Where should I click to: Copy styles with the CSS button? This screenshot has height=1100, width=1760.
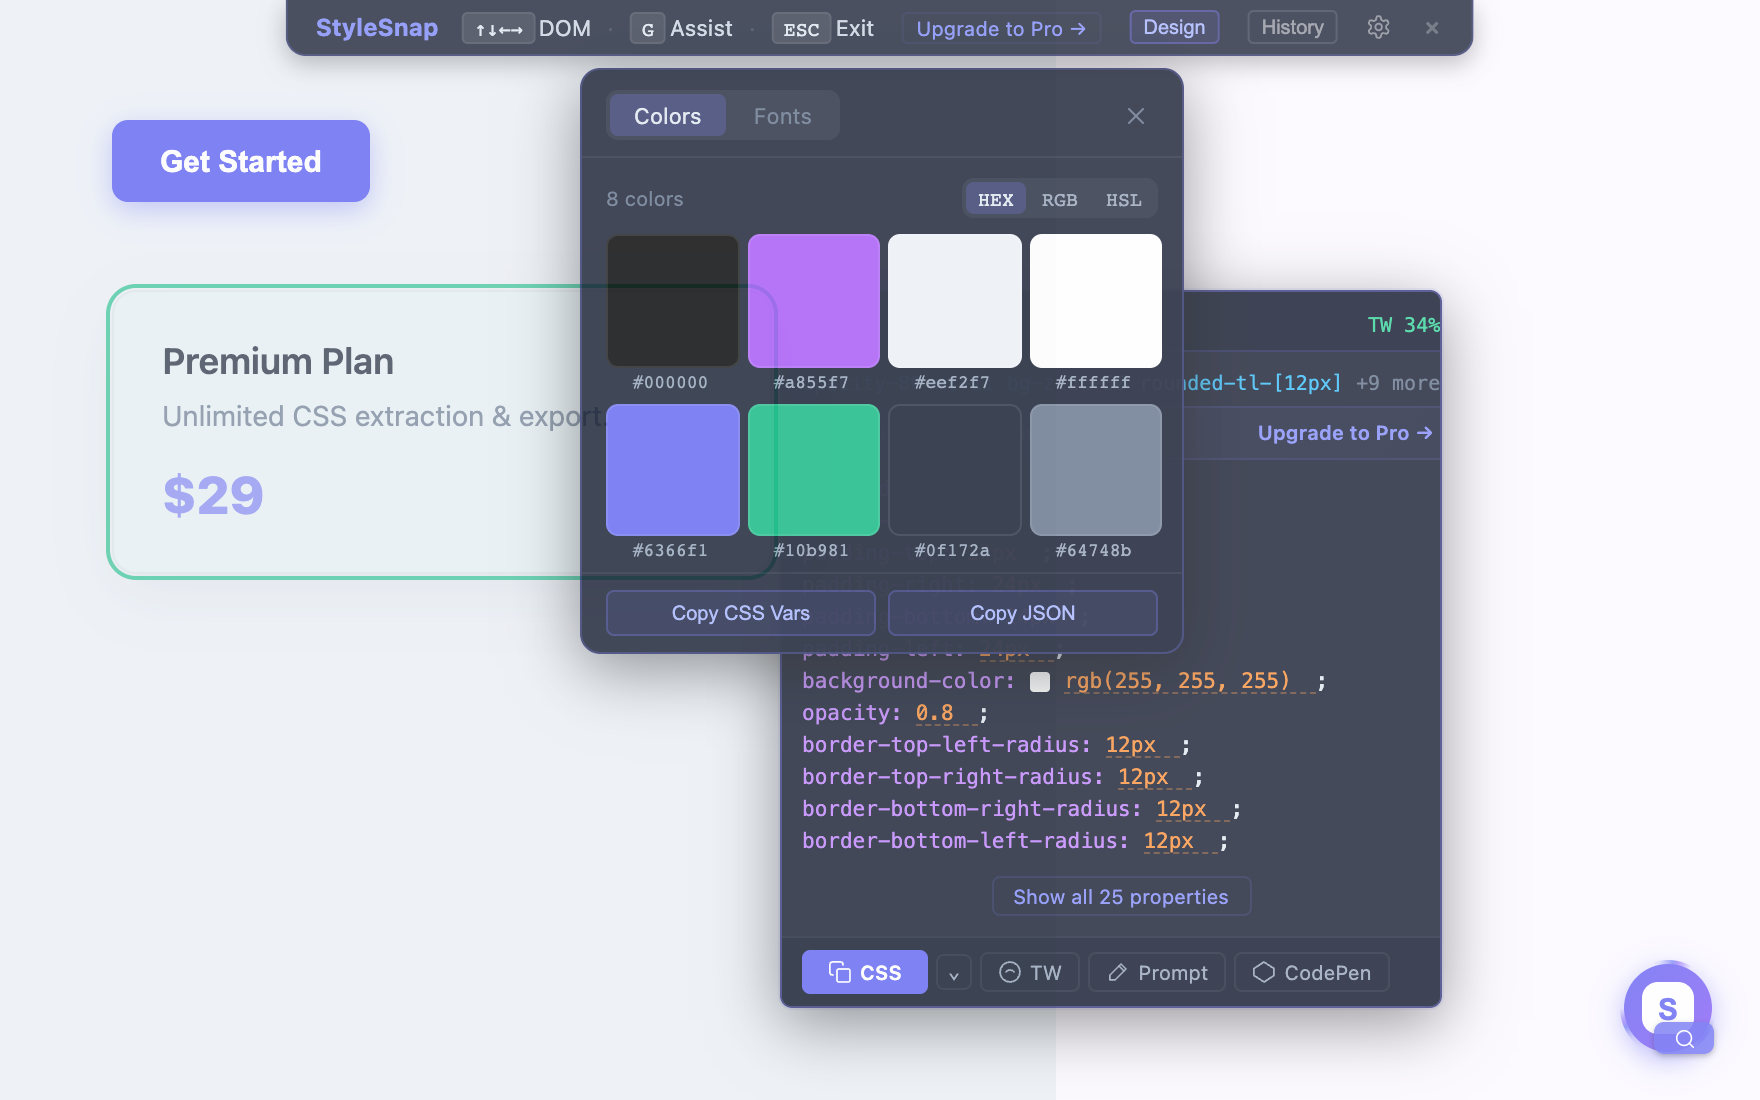(865, 972)
